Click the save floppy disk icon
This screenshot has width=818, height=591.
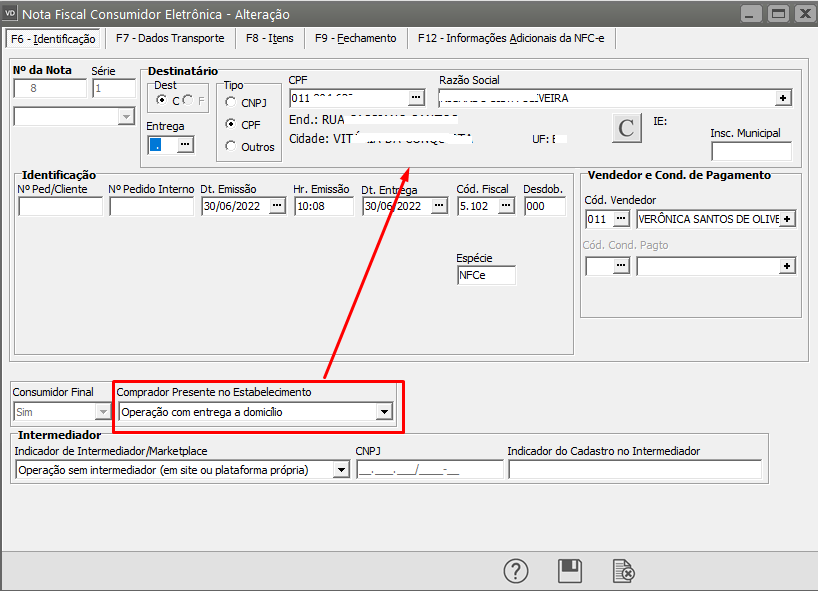[570, 571]
